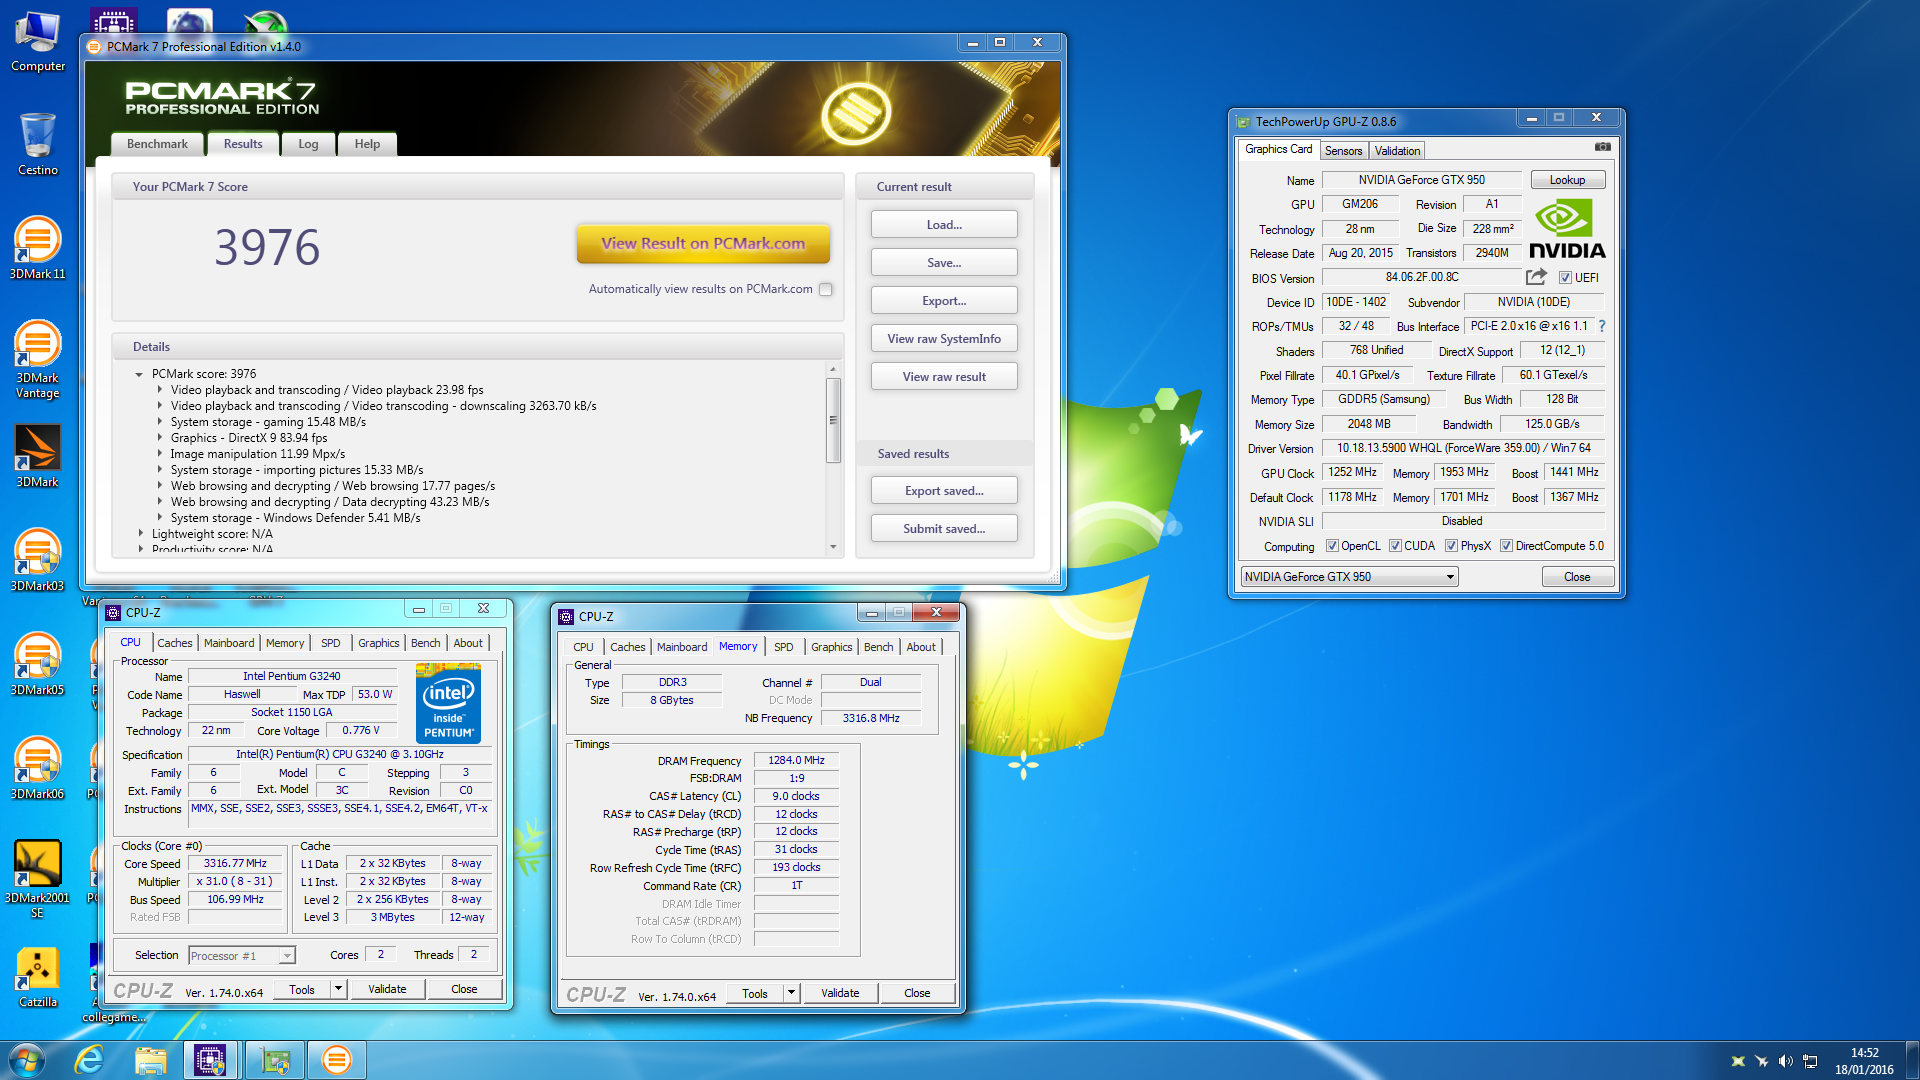Open the Cestino recycle bin icon
The width and height of the screenshot is (1920, 1080).
pos(37,144)
